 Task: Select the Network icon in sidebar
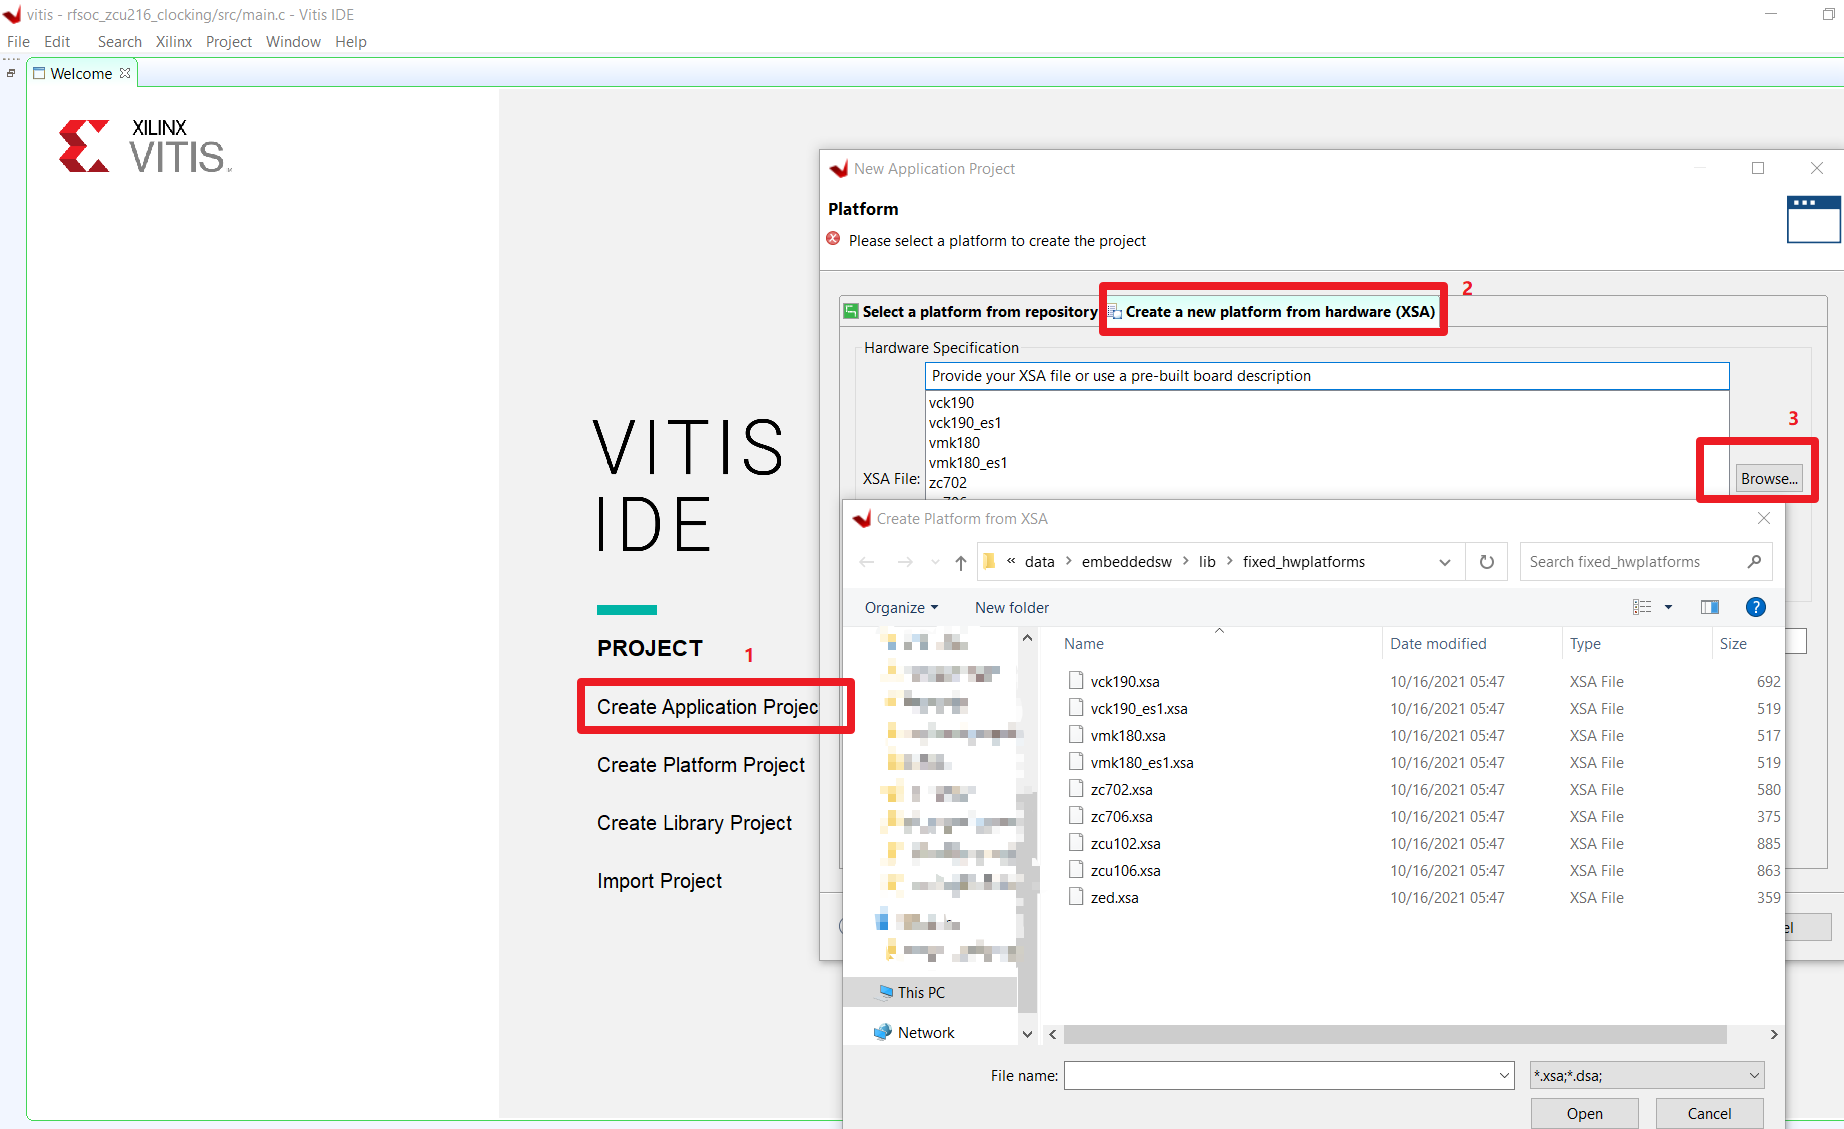click(882, 1032)
